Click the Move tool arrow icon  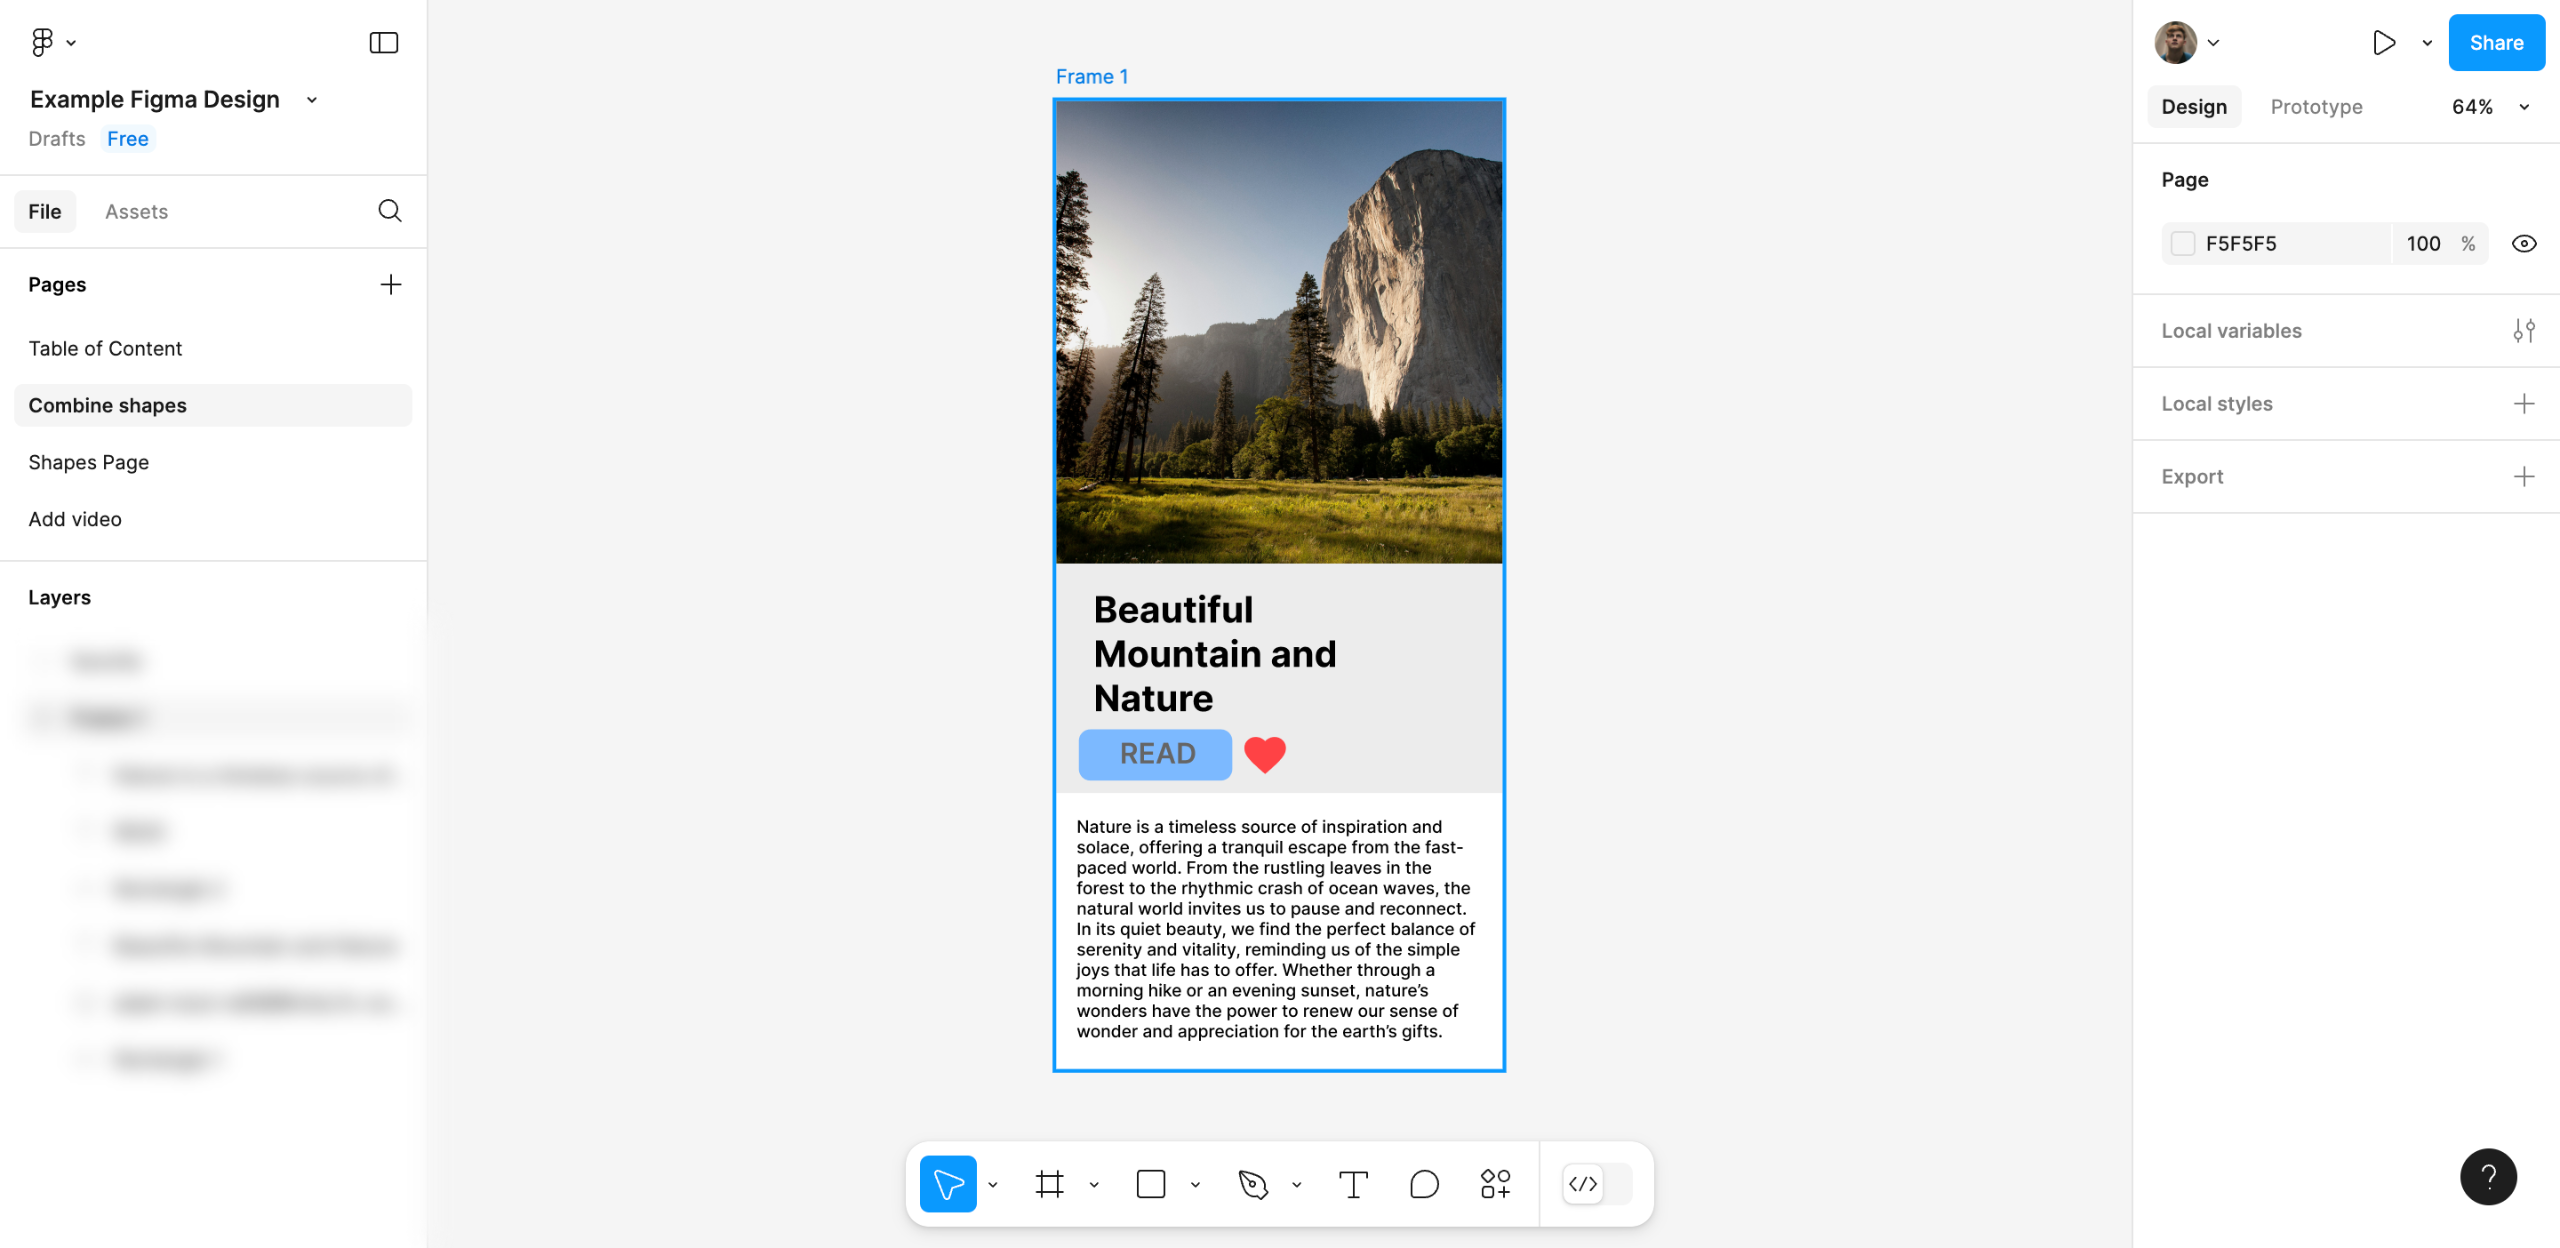tap(947, 1184)
